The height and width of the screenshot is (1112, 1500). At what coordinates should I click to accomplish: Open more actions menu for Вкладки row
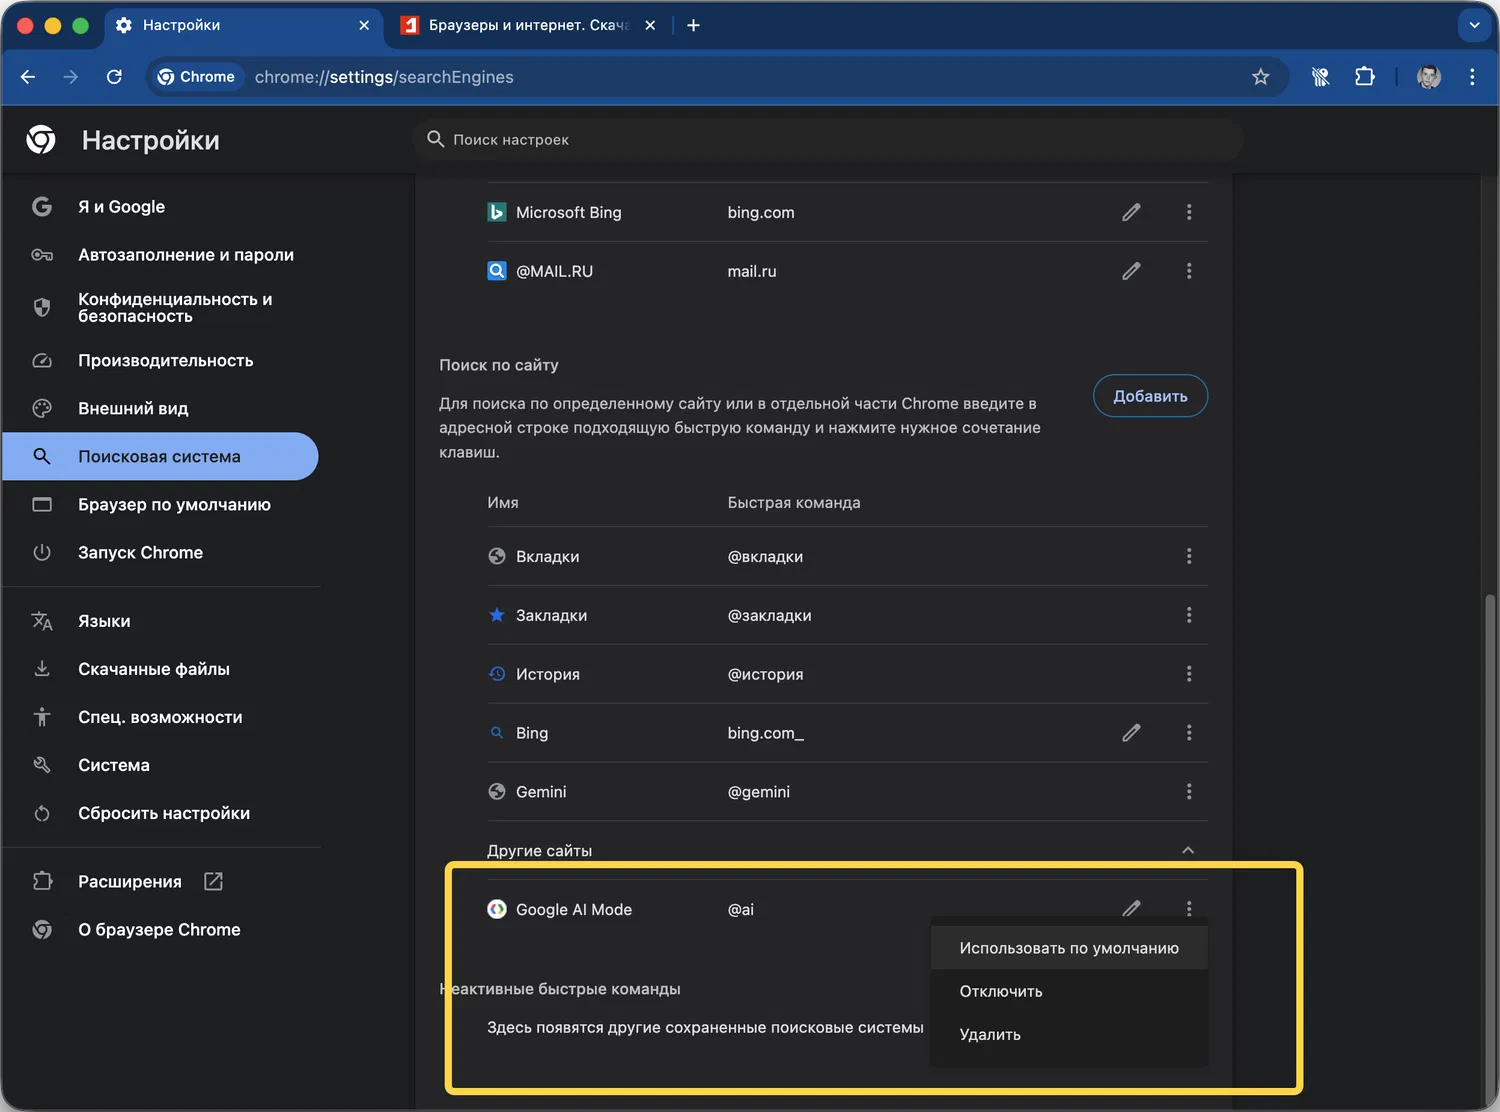coord(1189,556)
